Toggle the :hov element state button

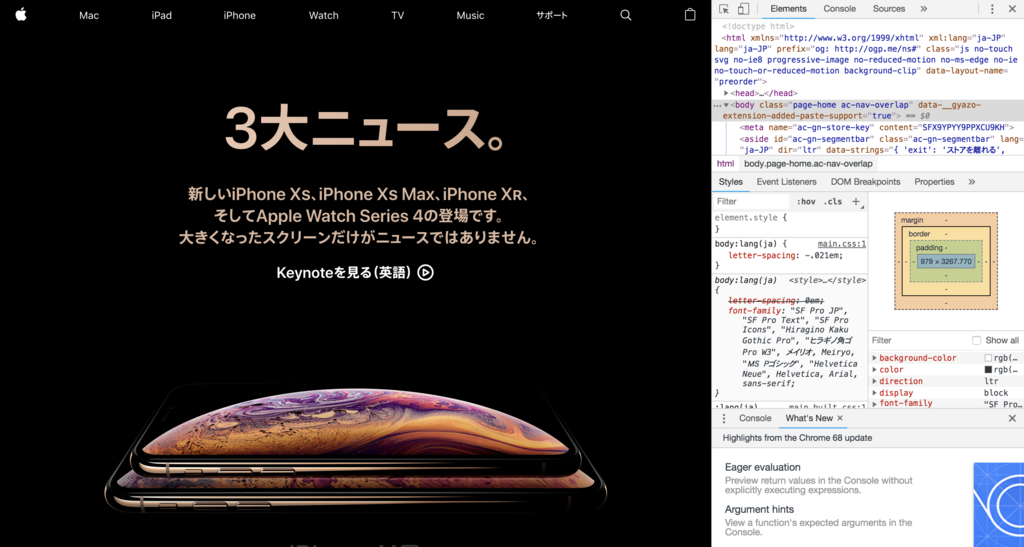click(806, 202)
